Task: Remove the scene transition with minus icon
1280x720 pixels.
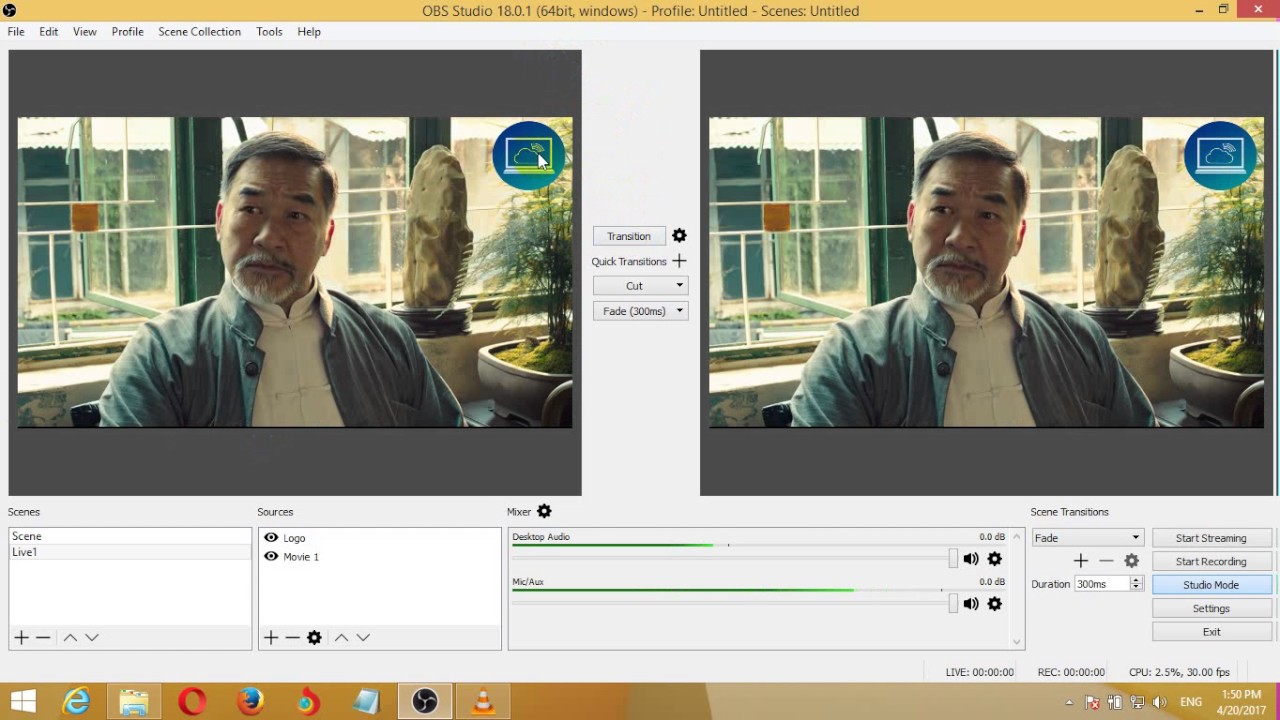Action: click(1106, 561)
